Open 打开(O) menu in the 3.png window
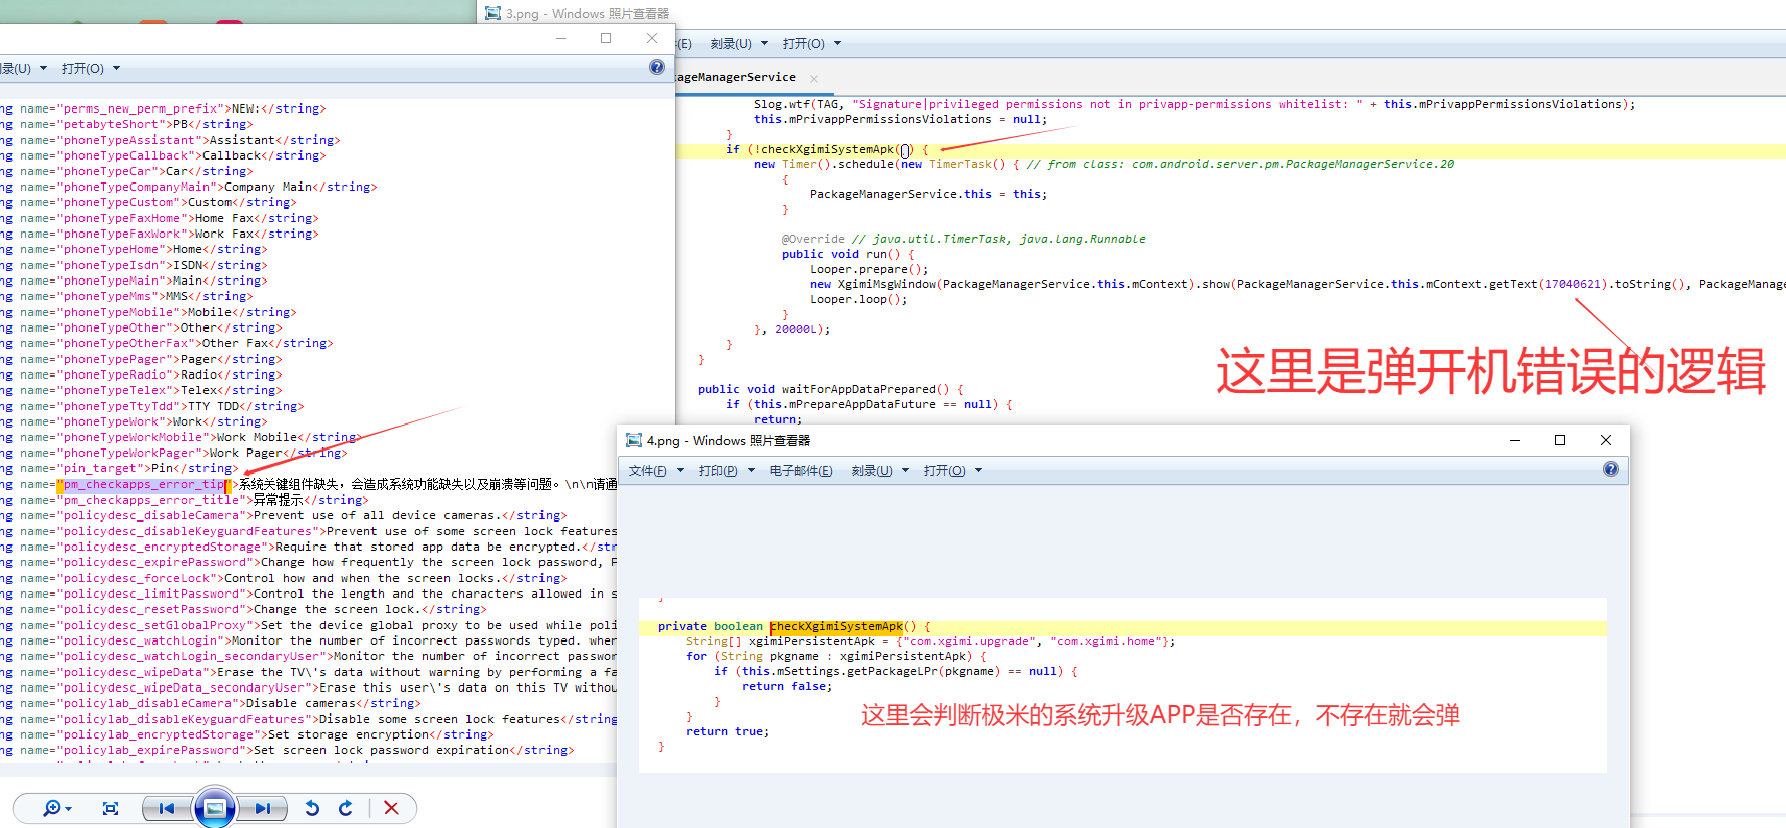The width and height of the screenshot is (1786, 828). (x=804, y=44)
